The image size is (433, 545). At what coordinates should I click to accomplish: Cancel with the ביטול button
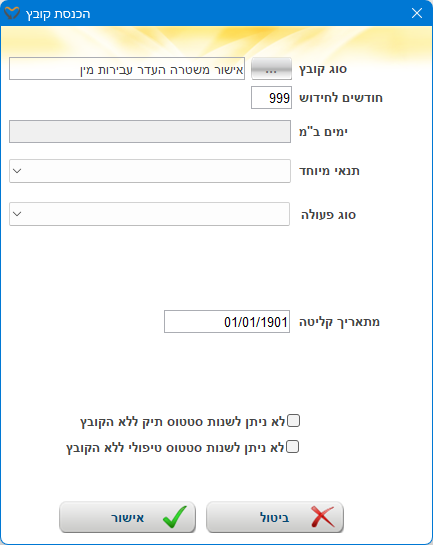[x=275, y=517]
